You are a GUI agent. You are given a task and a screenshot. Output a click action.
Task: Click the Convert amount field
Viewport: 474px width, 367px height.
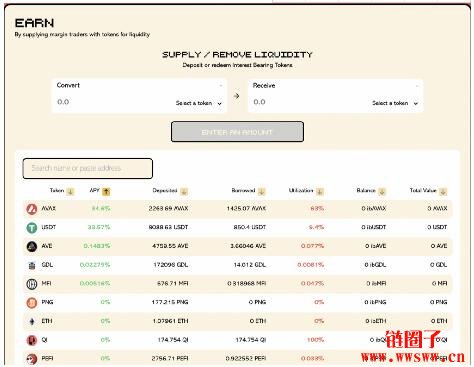[x=113, y=102]
